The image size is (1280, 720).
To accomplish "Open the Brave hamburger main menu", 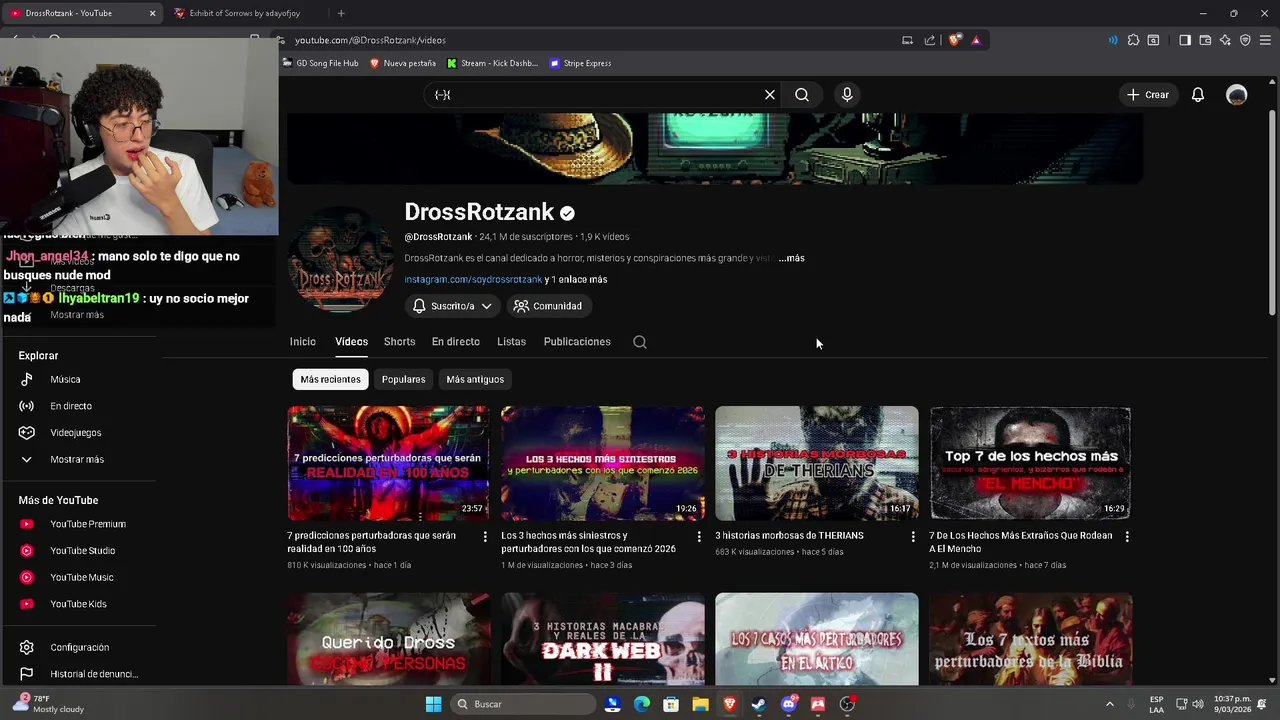I will (x=1265, y=40).
